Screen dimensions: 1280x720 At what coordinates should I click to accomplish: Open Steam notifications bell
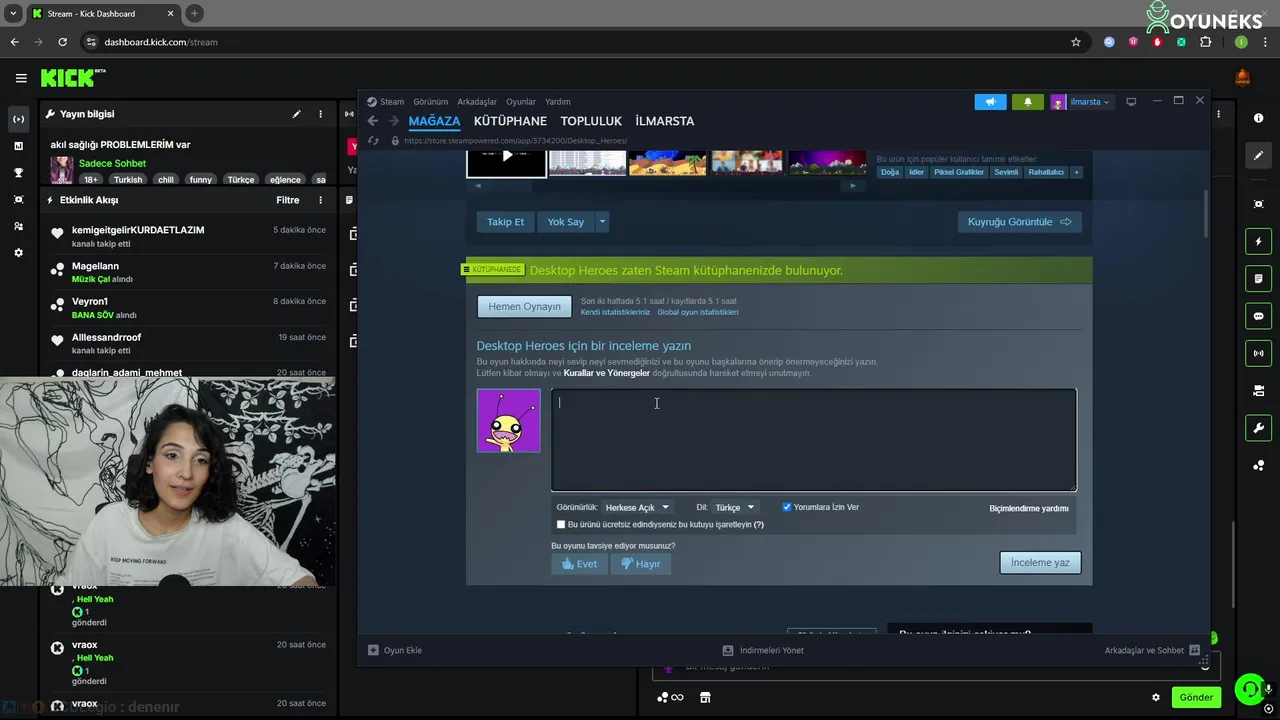(1028, 102)
